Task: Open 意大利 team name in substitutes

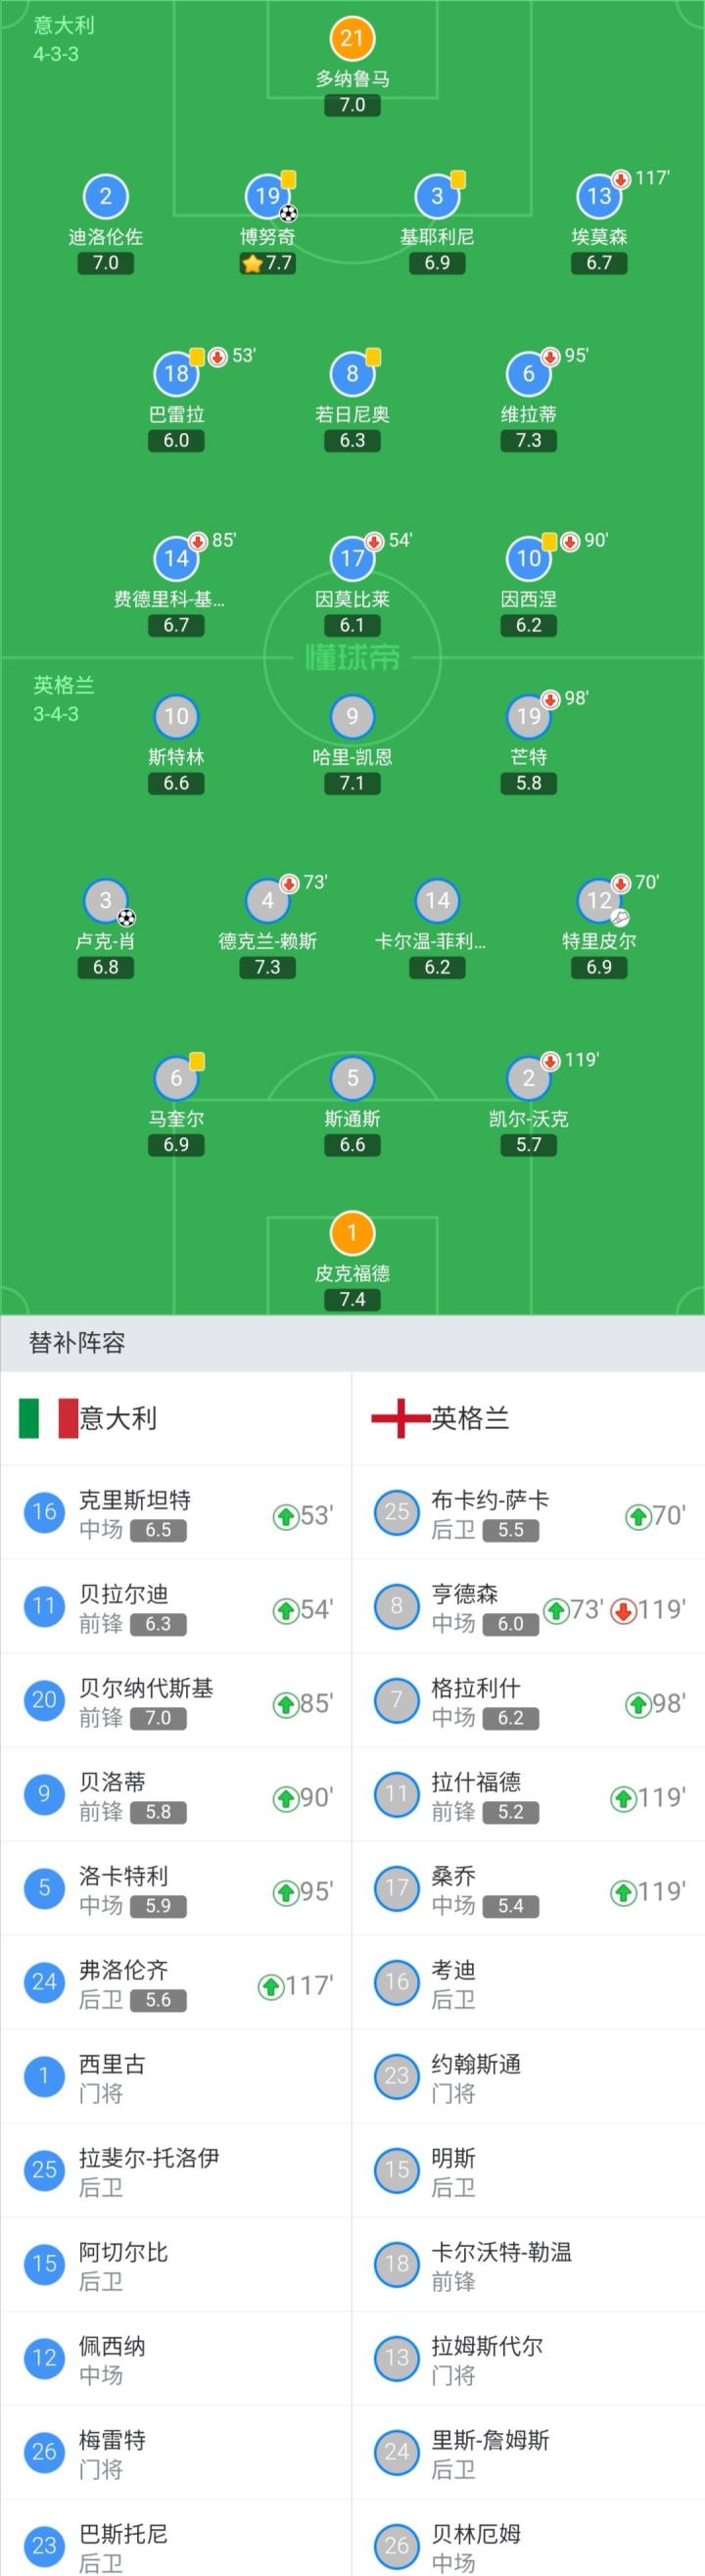Action: point(118,1418)
